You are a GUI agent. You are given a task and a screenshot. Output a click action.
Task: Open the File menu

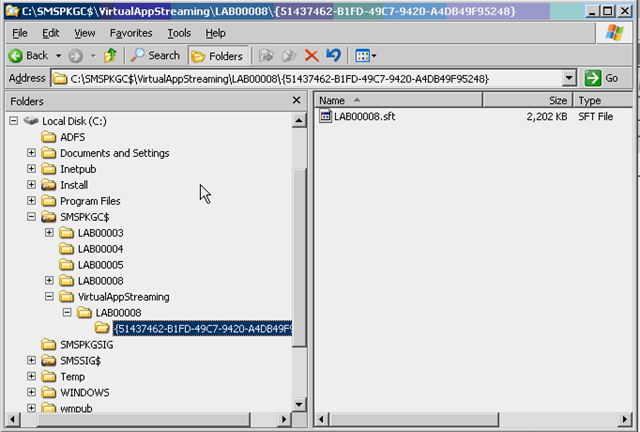tap(20, 33)
